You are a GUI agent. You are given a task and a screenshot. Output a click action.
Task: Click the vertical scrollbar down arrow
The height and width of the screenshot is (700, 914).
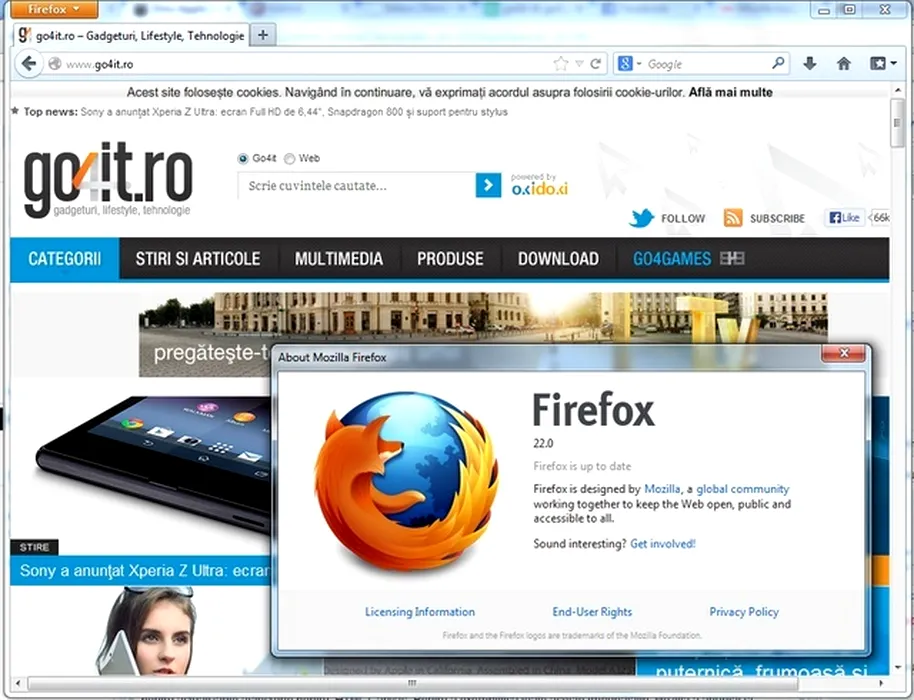click(x=897, y=668)
